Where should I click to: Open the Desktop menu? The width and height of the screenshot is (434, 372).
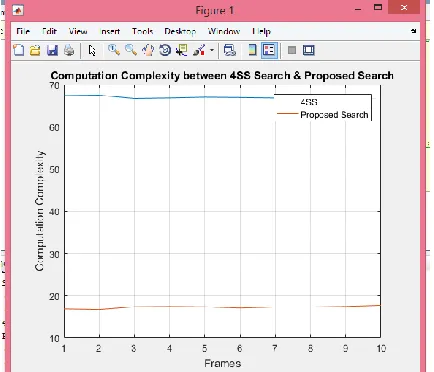tap(180, 31)
